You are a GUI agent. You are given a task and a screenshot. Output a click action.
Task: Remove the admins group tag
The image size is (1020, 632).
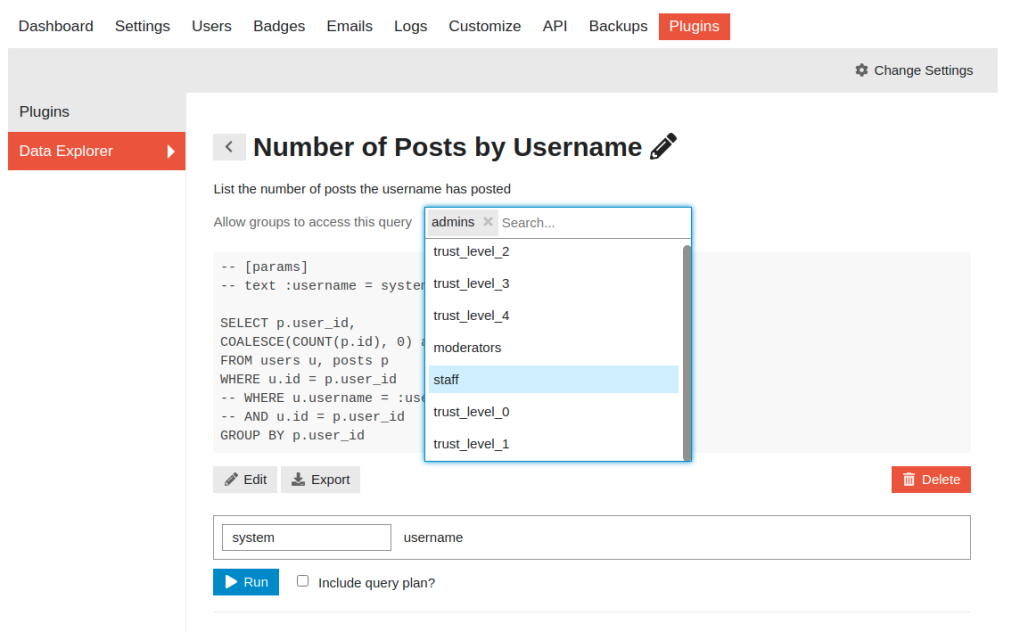[488, 222]
